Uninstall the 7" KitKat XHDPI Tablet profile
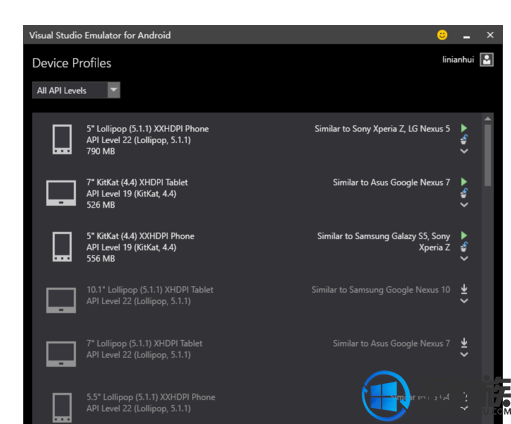511x424 pixels. pos(464,193)
